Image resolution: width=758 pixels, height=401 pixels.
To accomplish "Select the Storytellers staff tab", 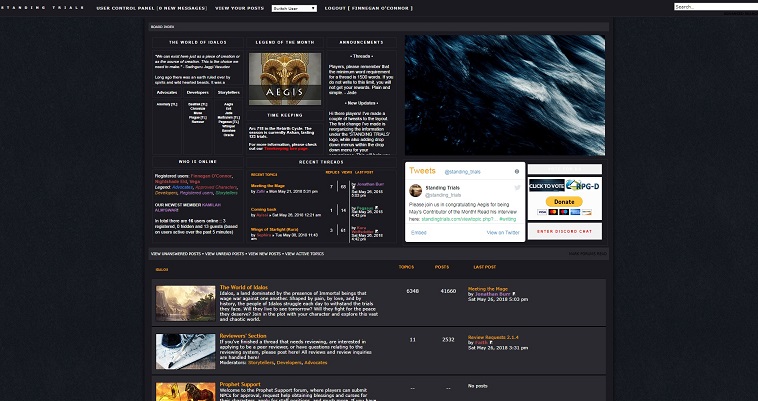I will pos(229,92).
